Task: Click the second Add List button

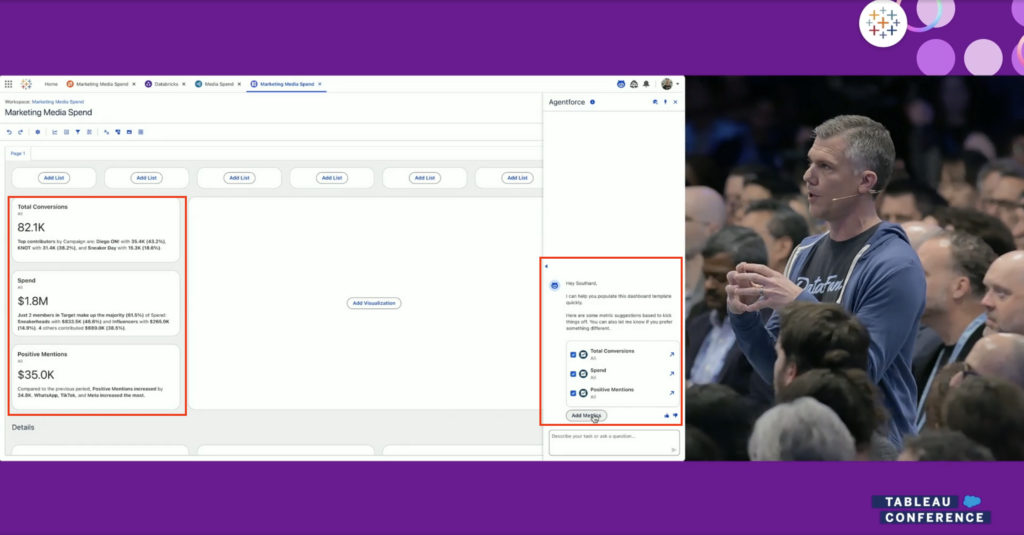Action: [x=146, y=178]
